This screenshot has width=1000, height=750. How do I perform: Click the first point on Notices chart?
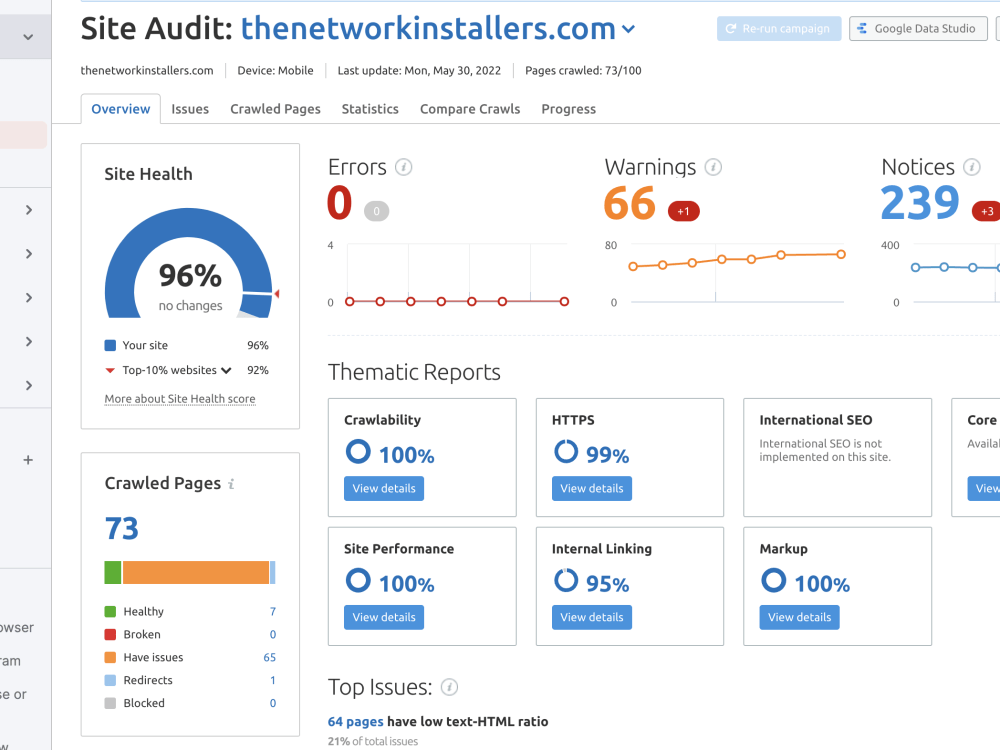click(x=915, y=267)
